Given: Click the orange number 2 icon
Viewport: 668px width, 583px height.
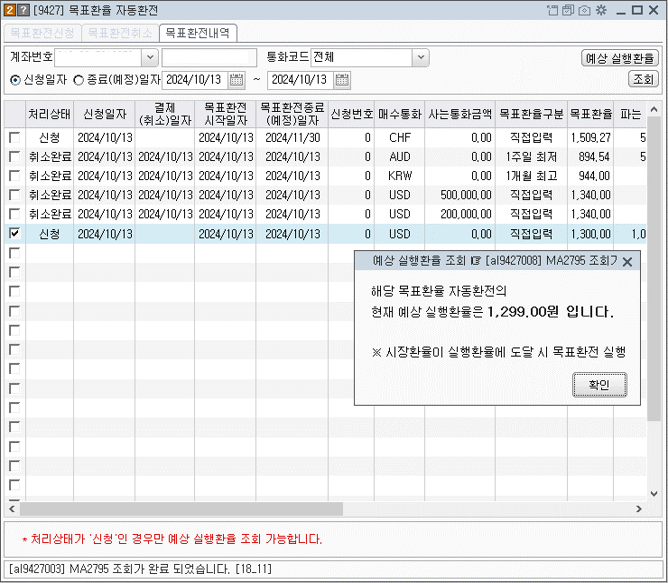Looking at the screenshot, I should point(9,10).
